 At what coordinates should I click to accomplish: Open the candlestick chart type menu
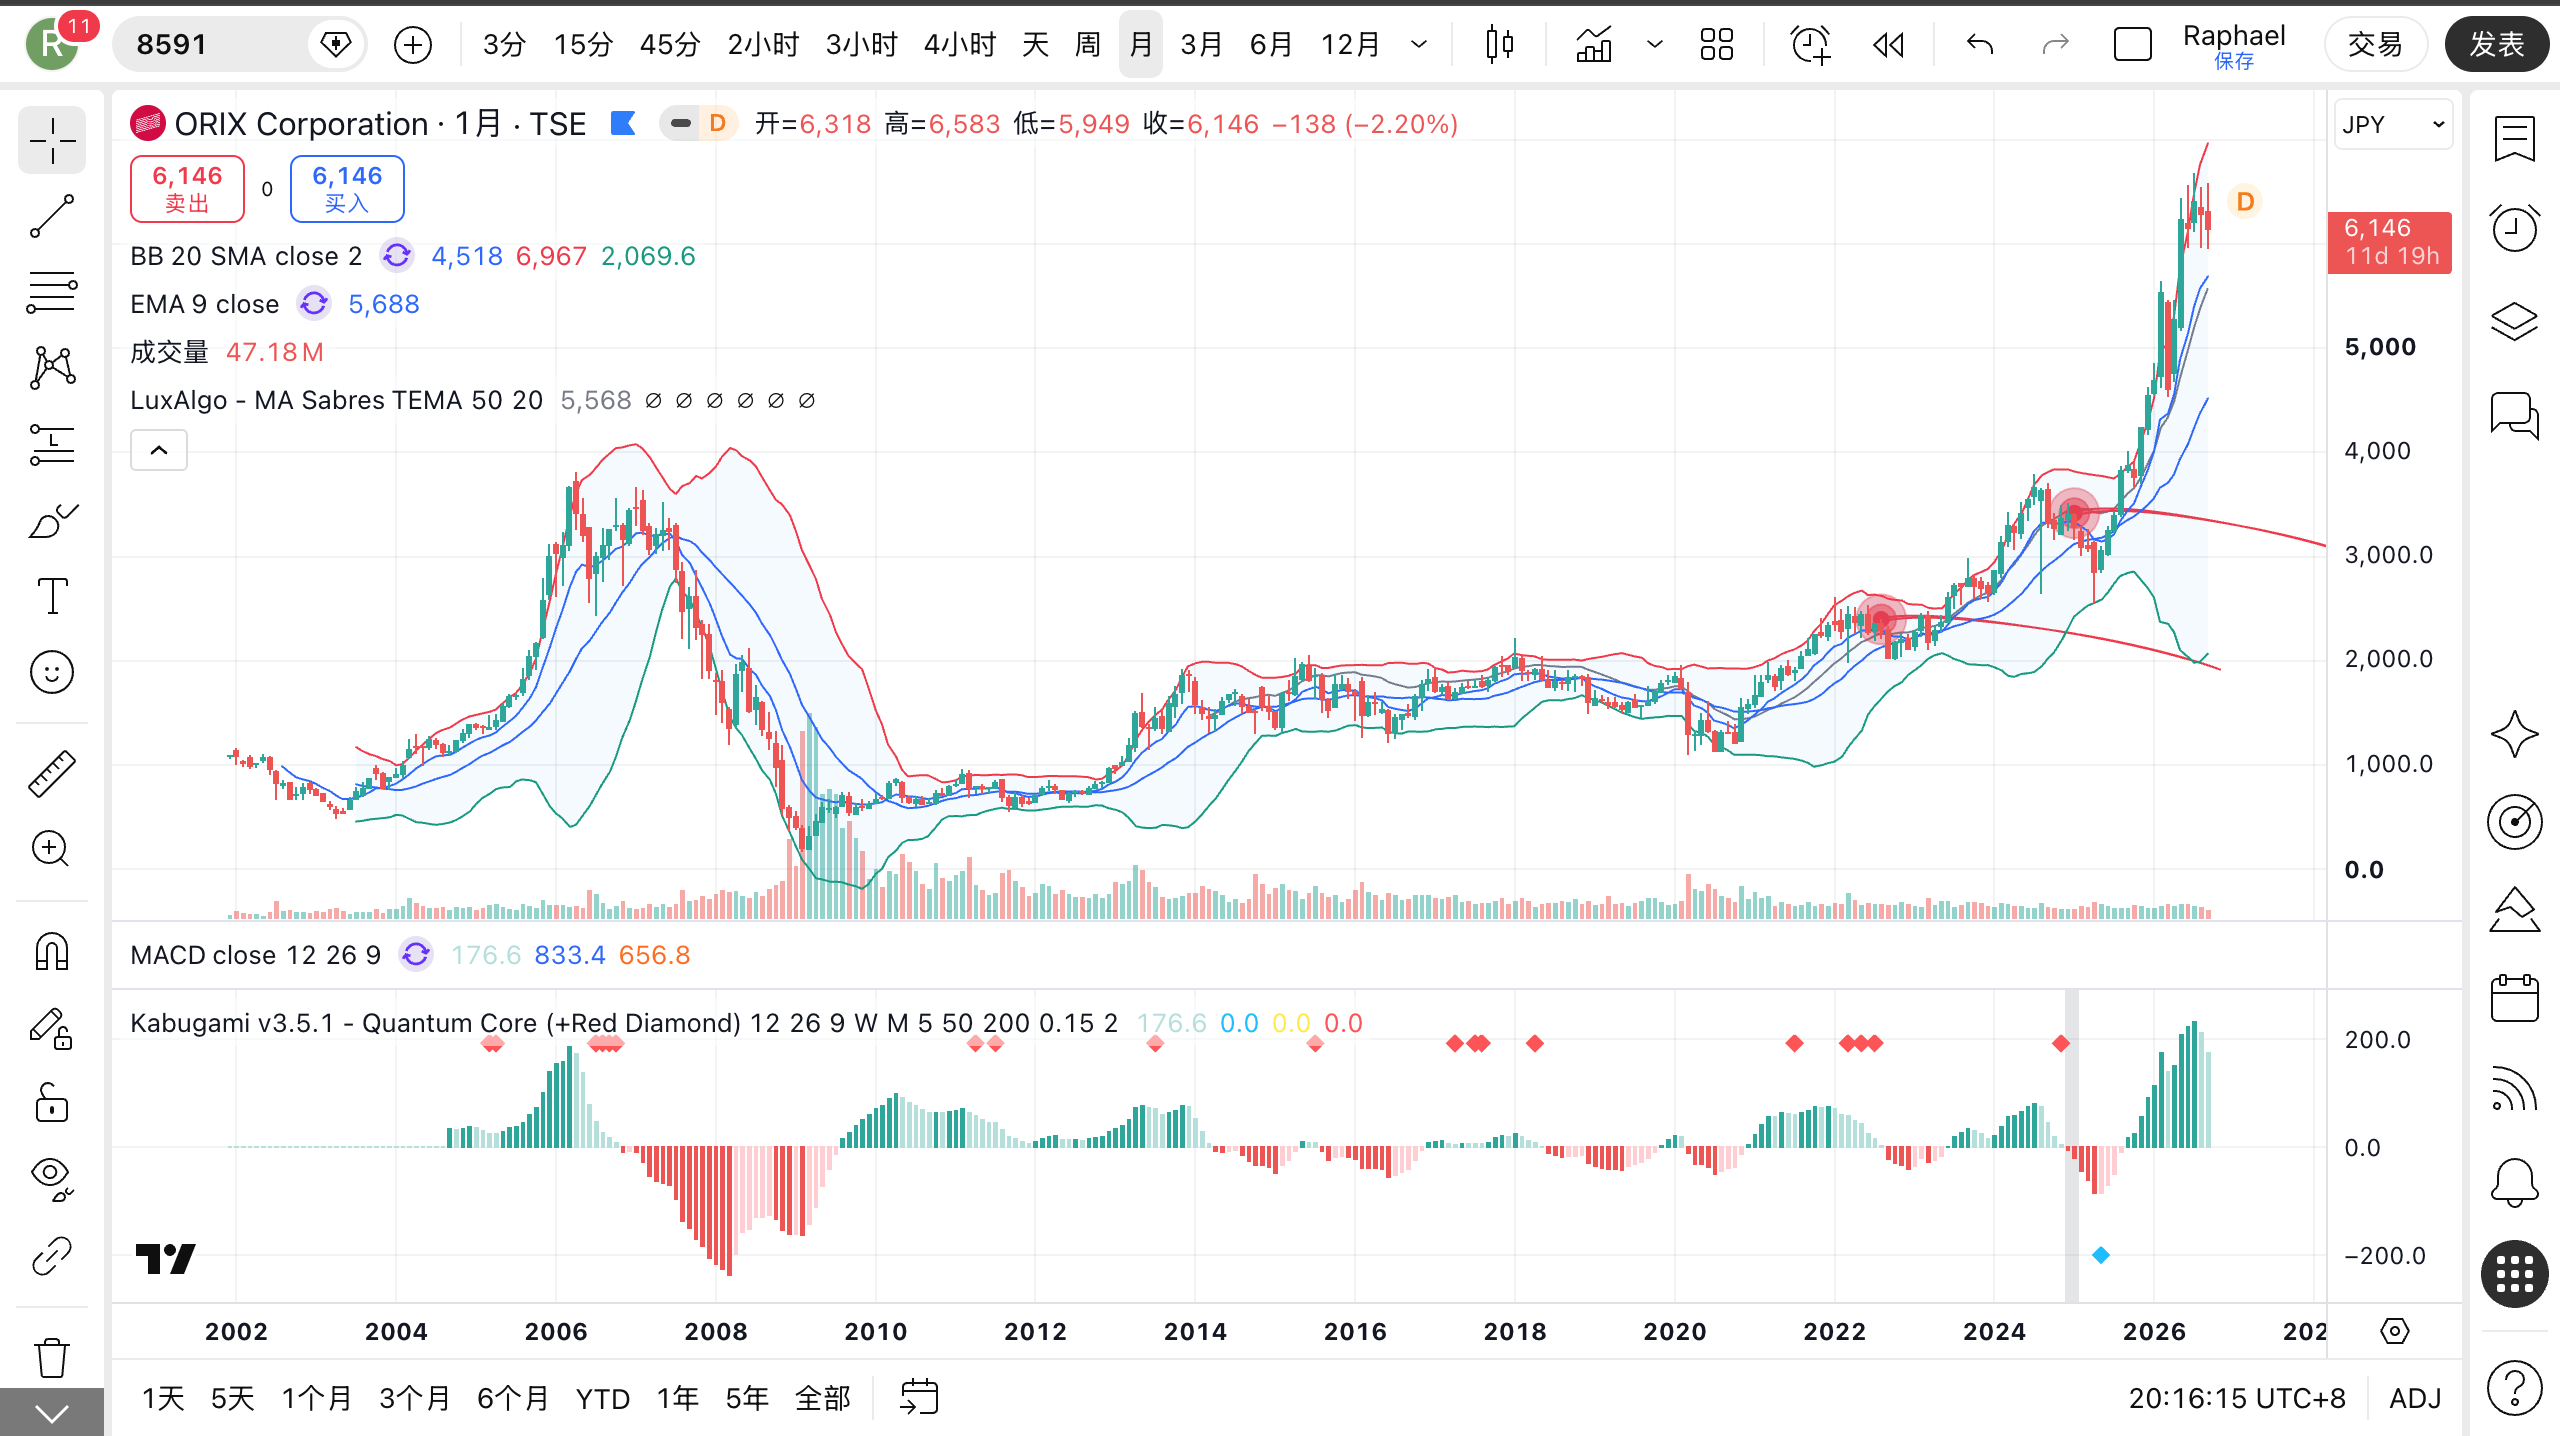click(1500, 44)
